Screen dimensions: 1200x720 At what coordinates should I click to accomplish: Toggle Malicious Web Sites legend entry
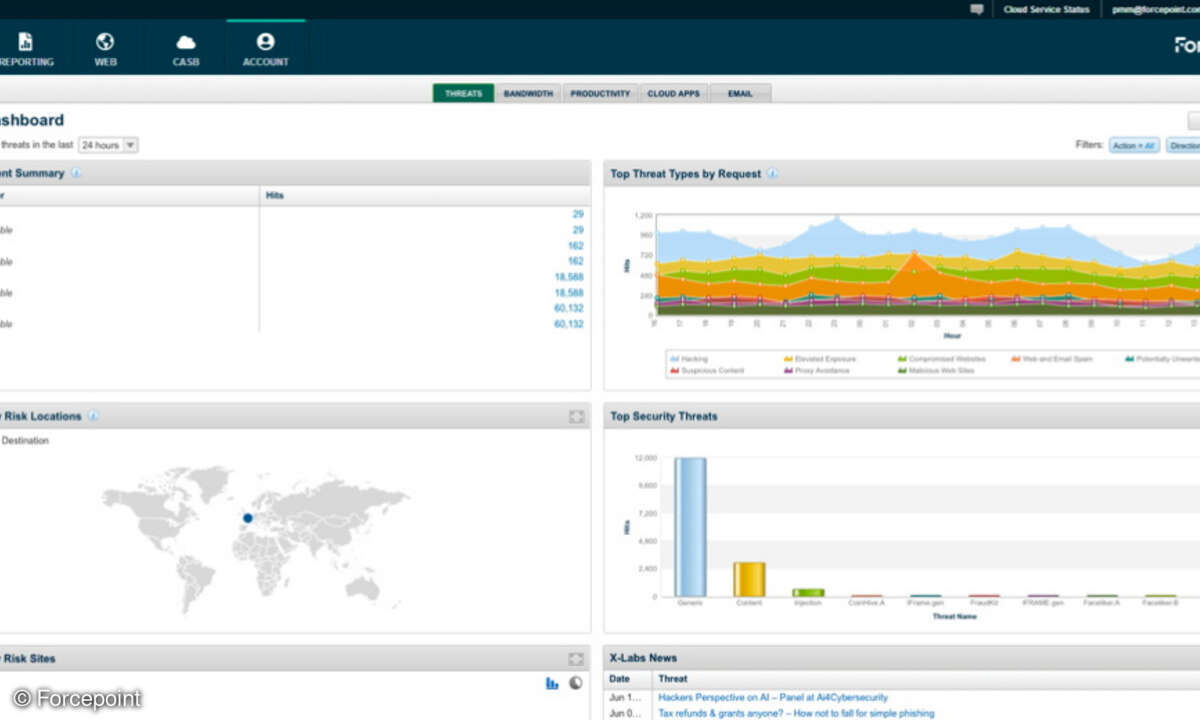point(937,370)
